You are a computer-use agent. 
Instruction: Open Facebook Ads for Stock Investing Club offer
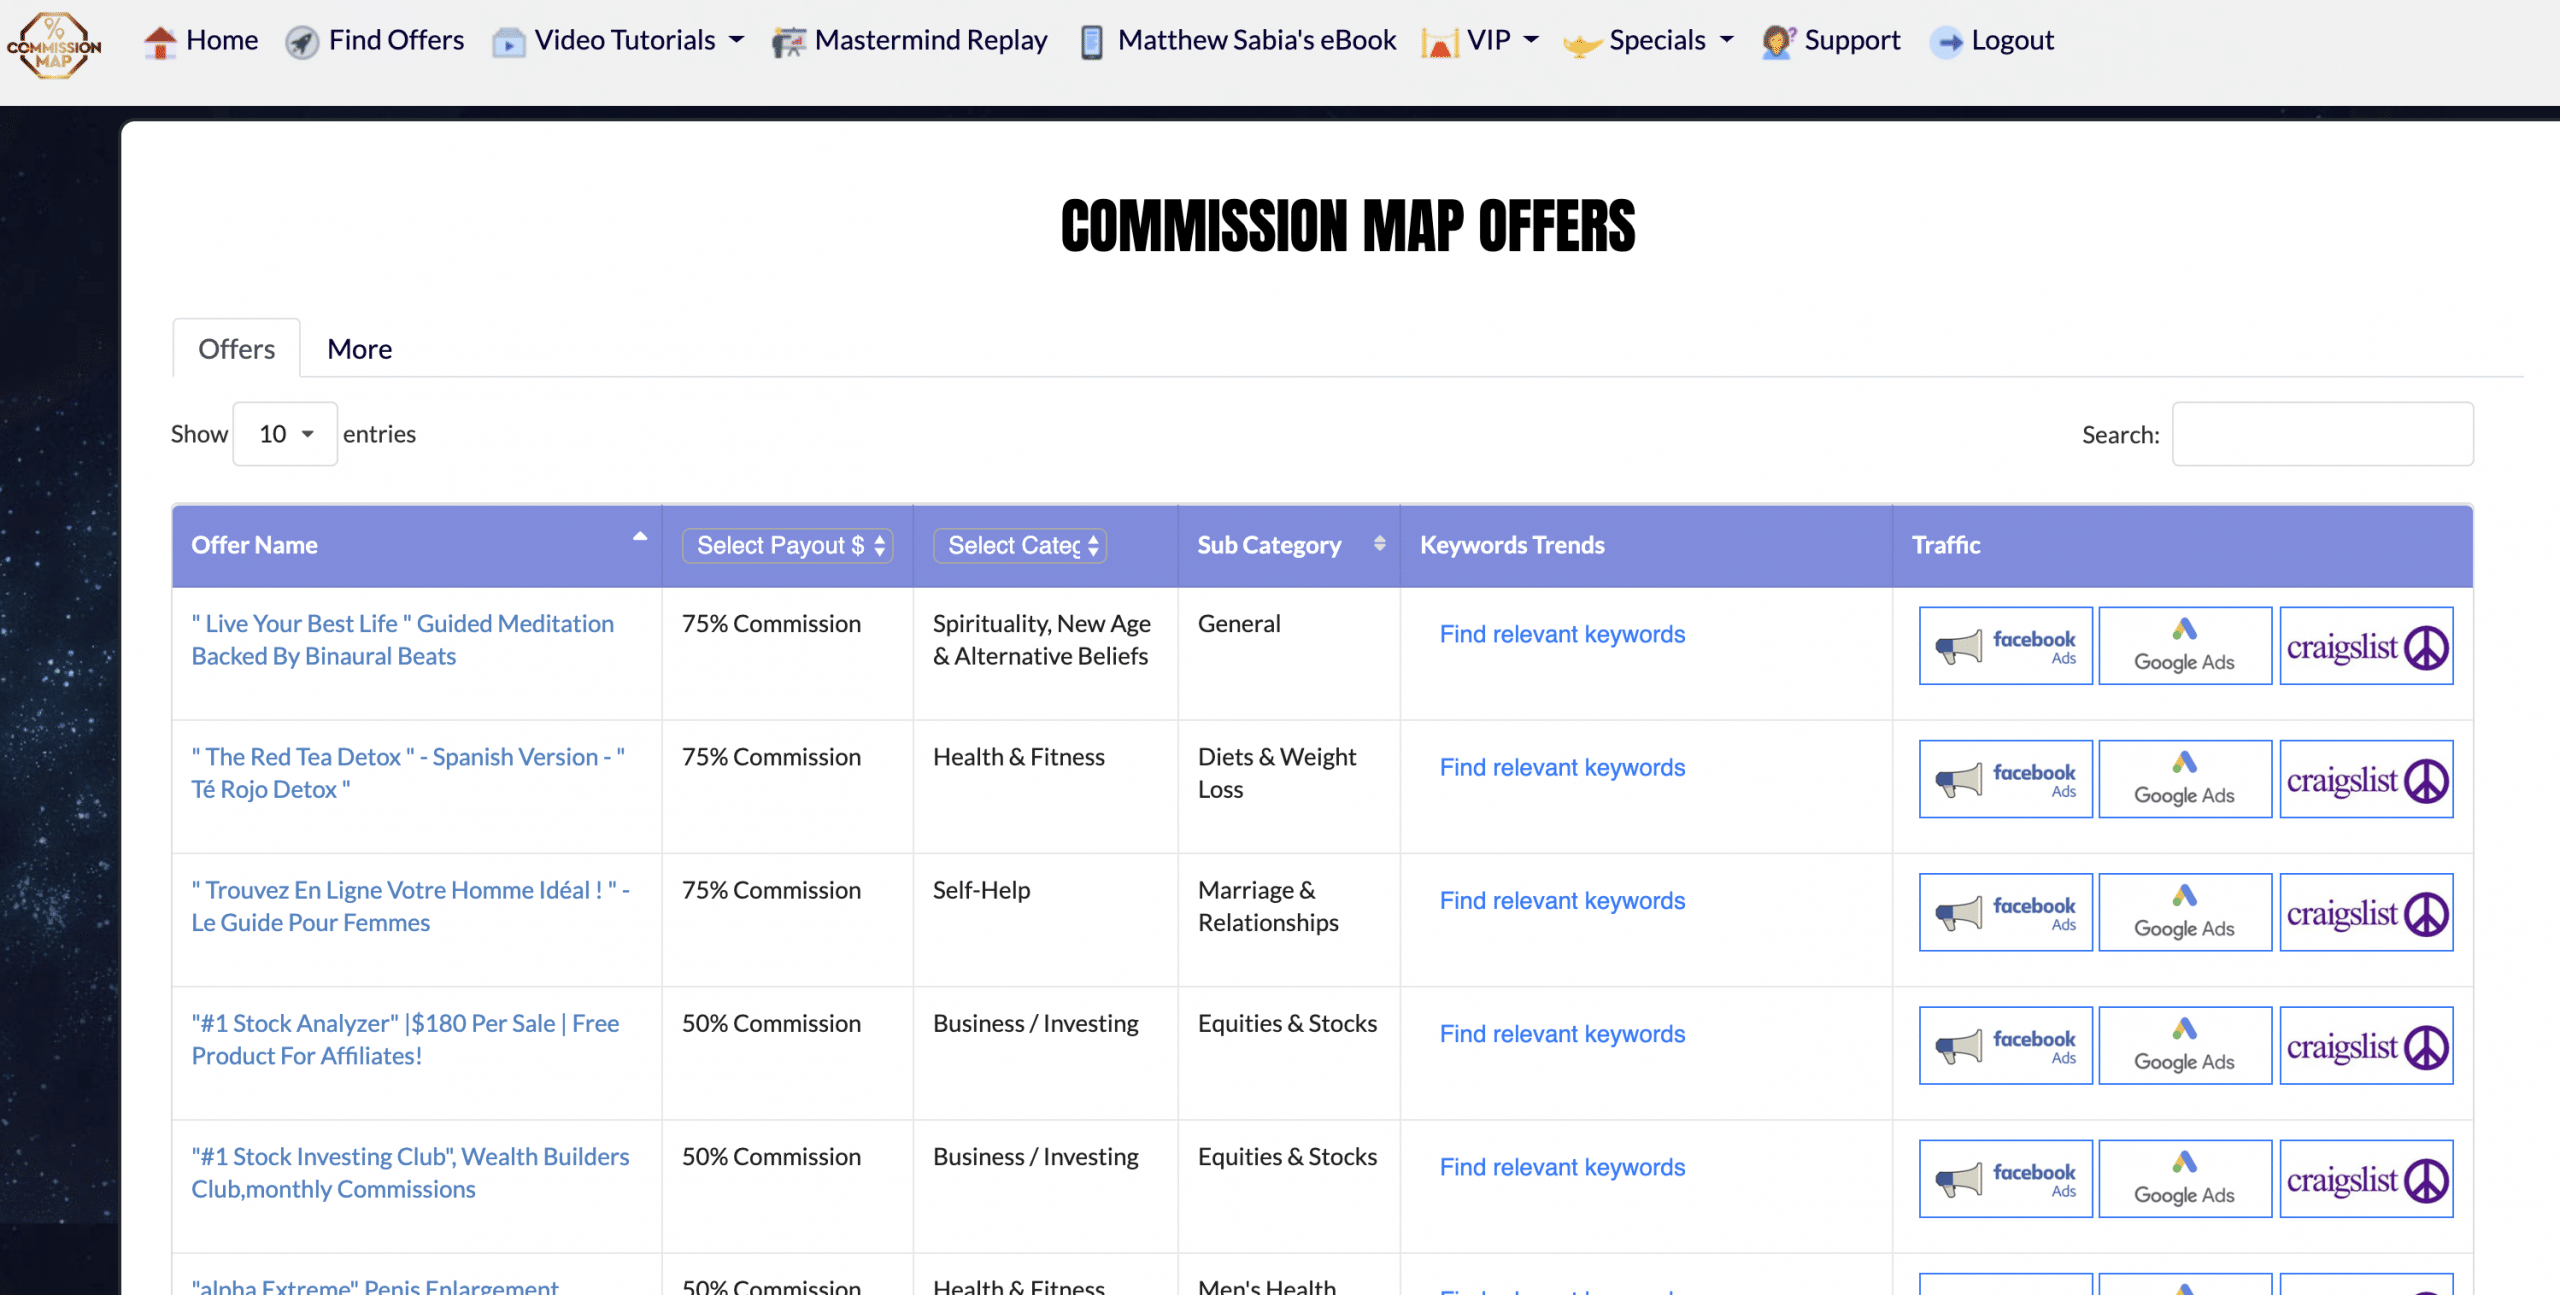pos(2005,1178)
